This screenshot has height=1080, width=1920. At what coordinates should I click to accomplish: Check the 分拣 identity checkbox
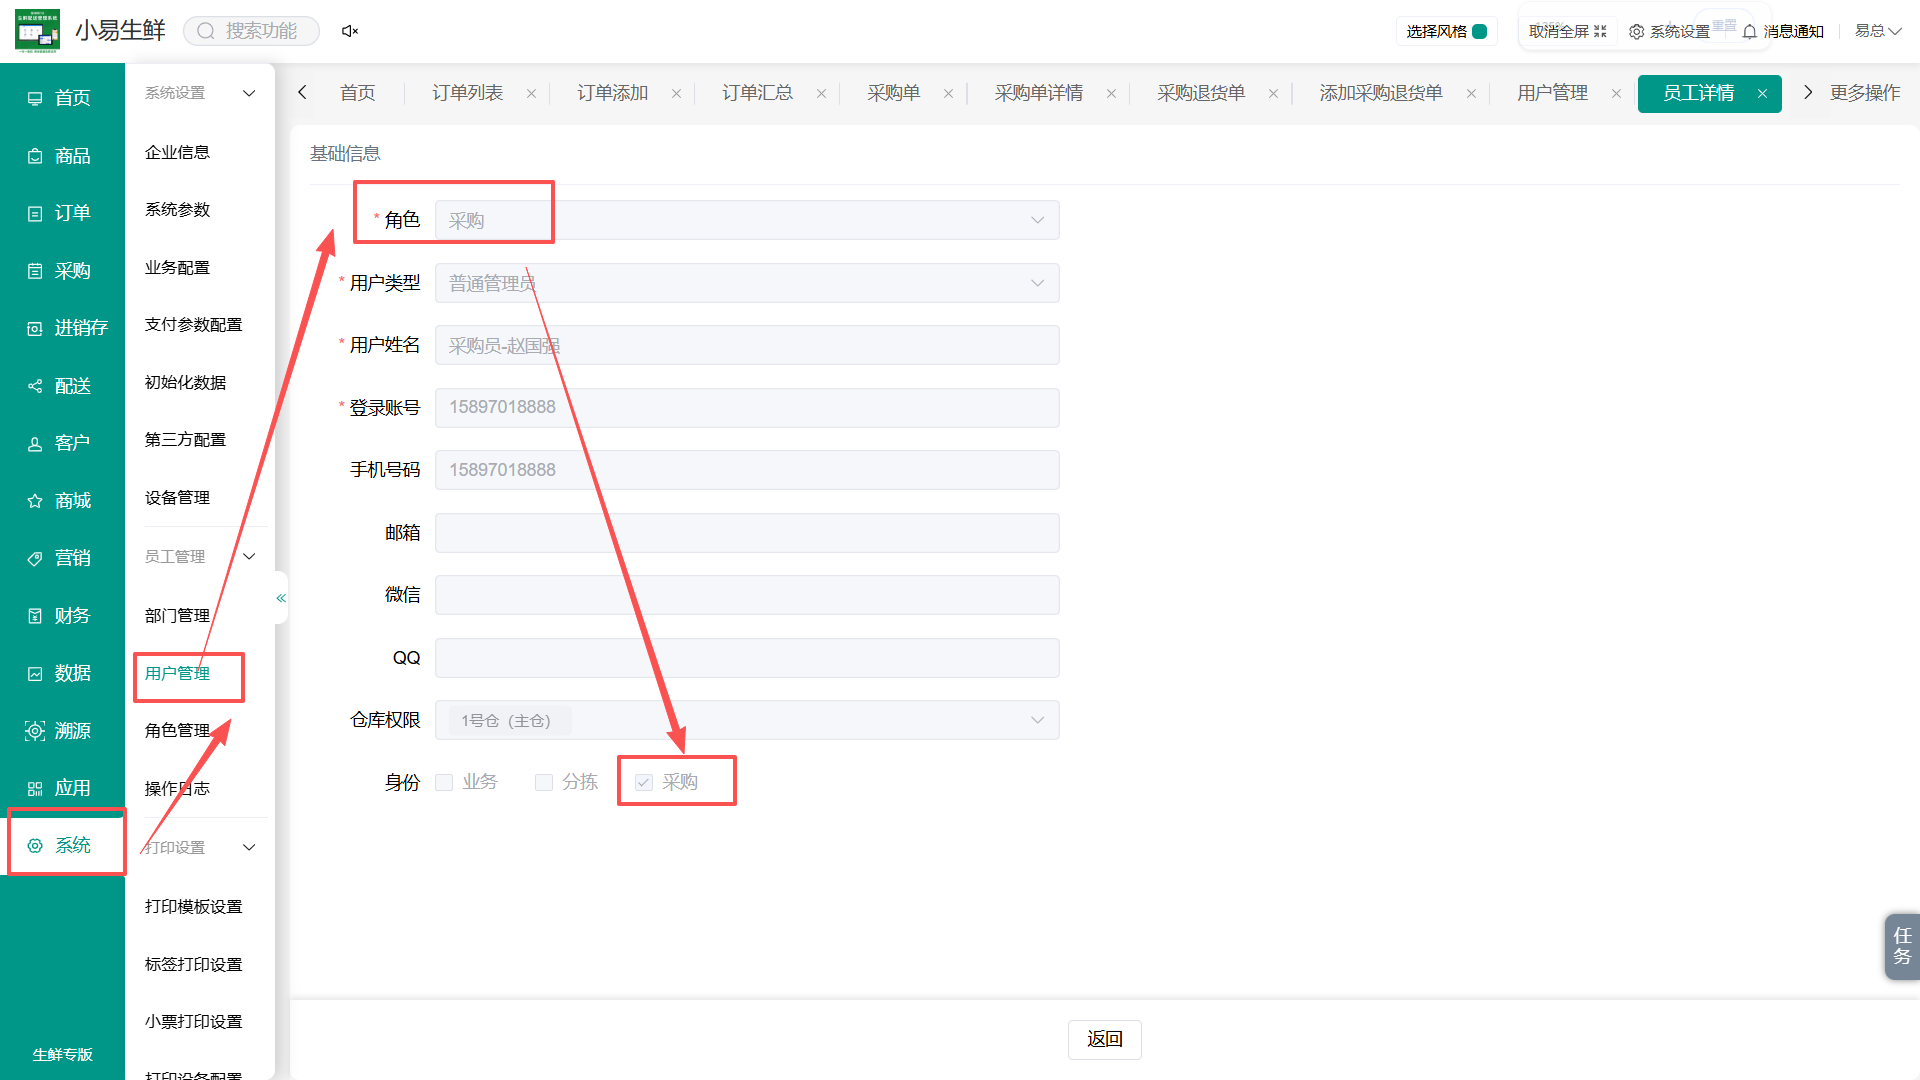[x=544, y=782]
